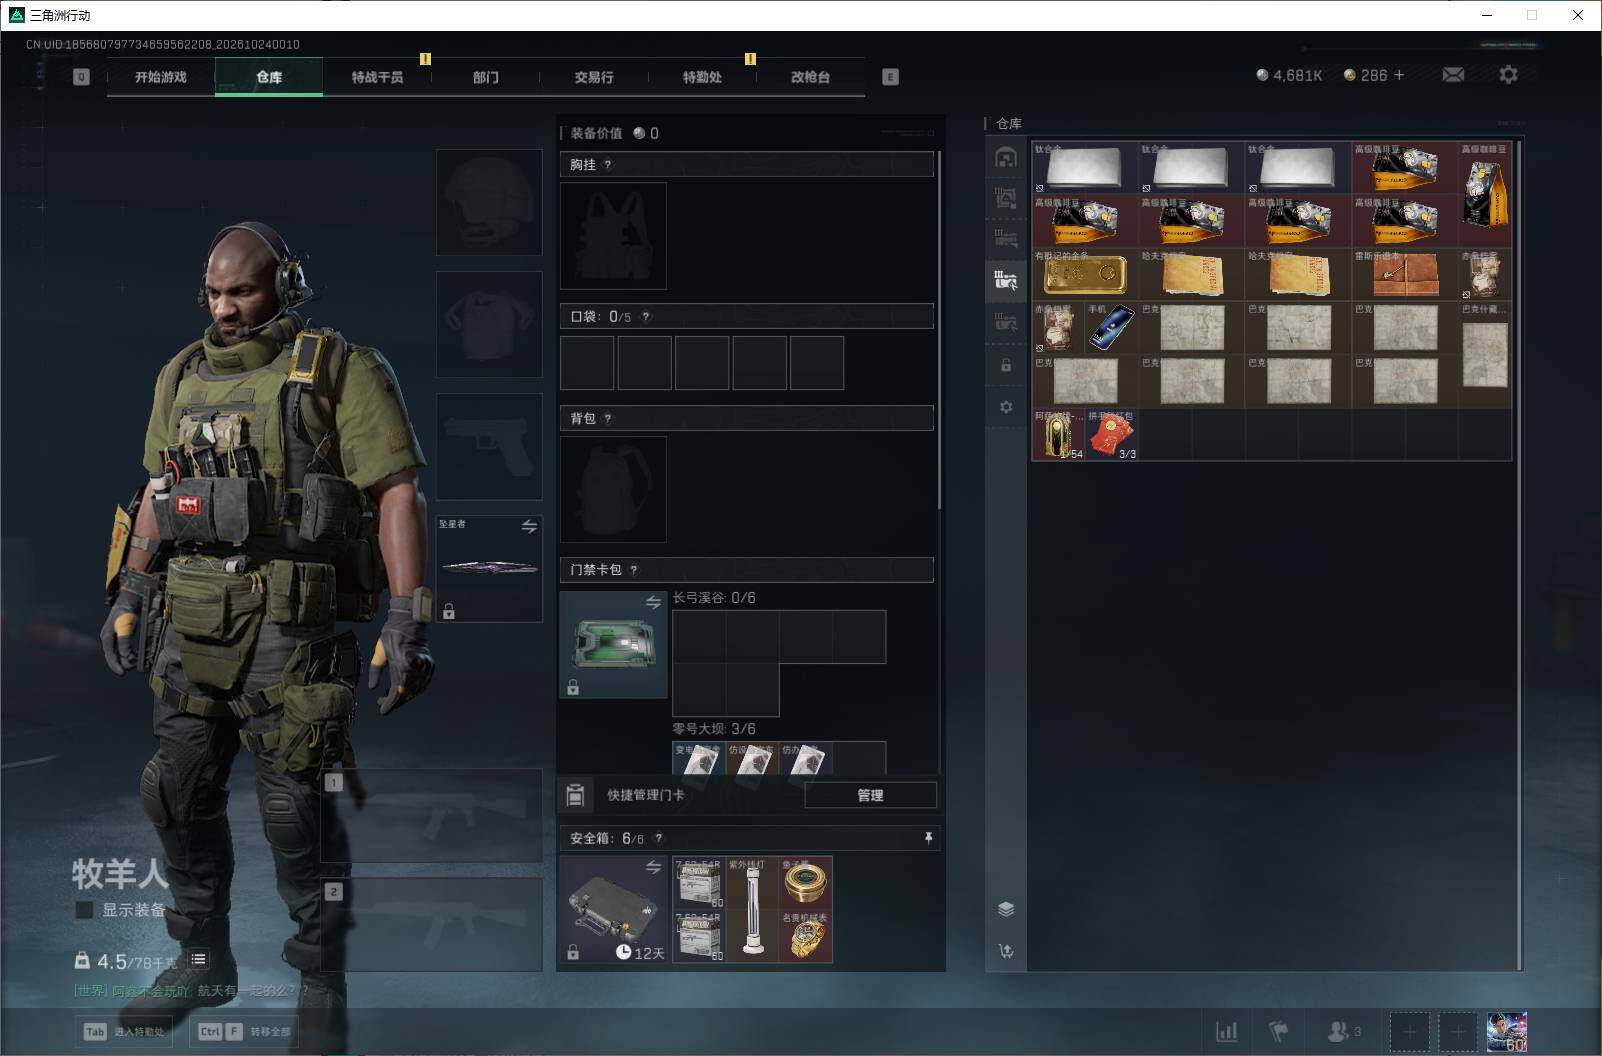Click the quick keycard management icon
The width and height of the screenshot is (1602, 1056).
pyautogui.click(x=575, y=795)
